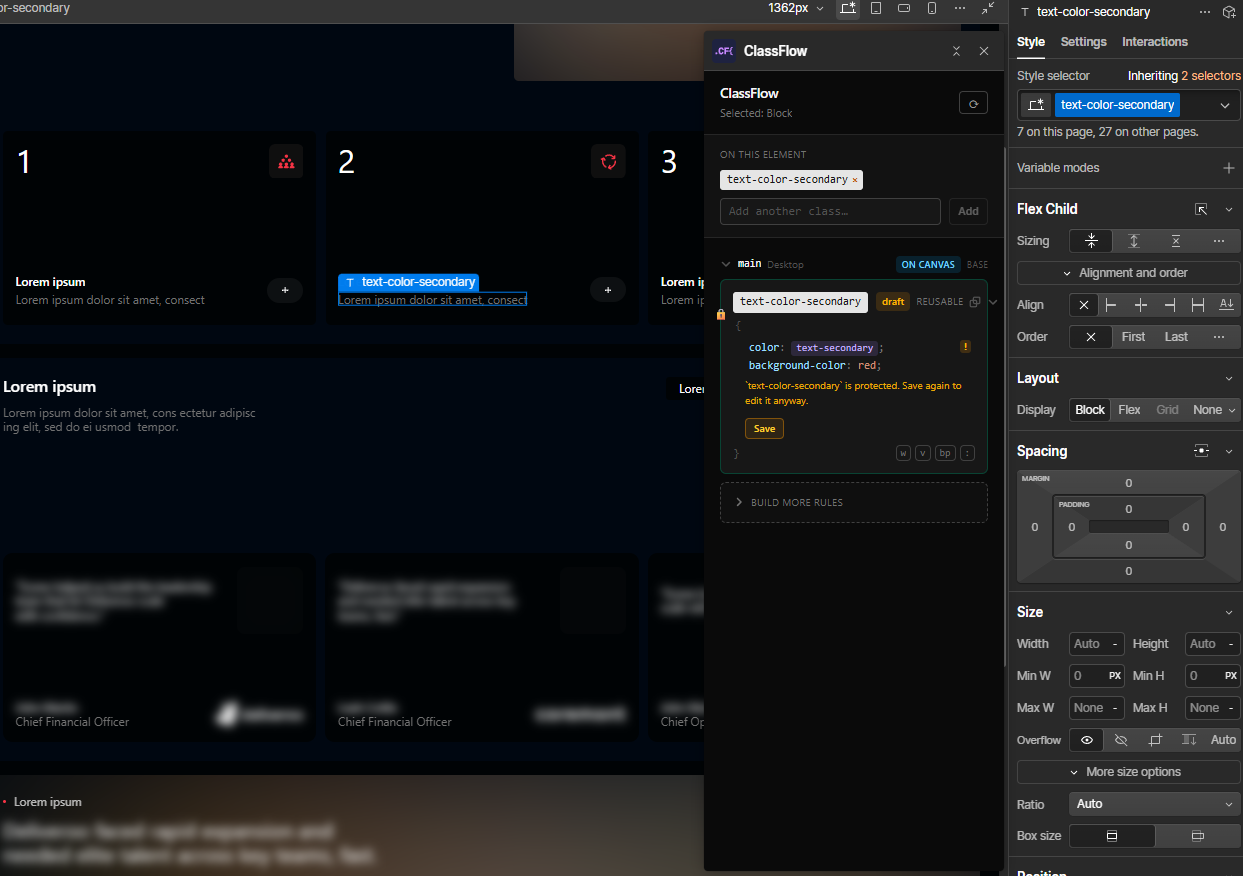Switch to the tablet breakpoint icon
Viewport: 1243px width, 876px height.
(876, 8)
